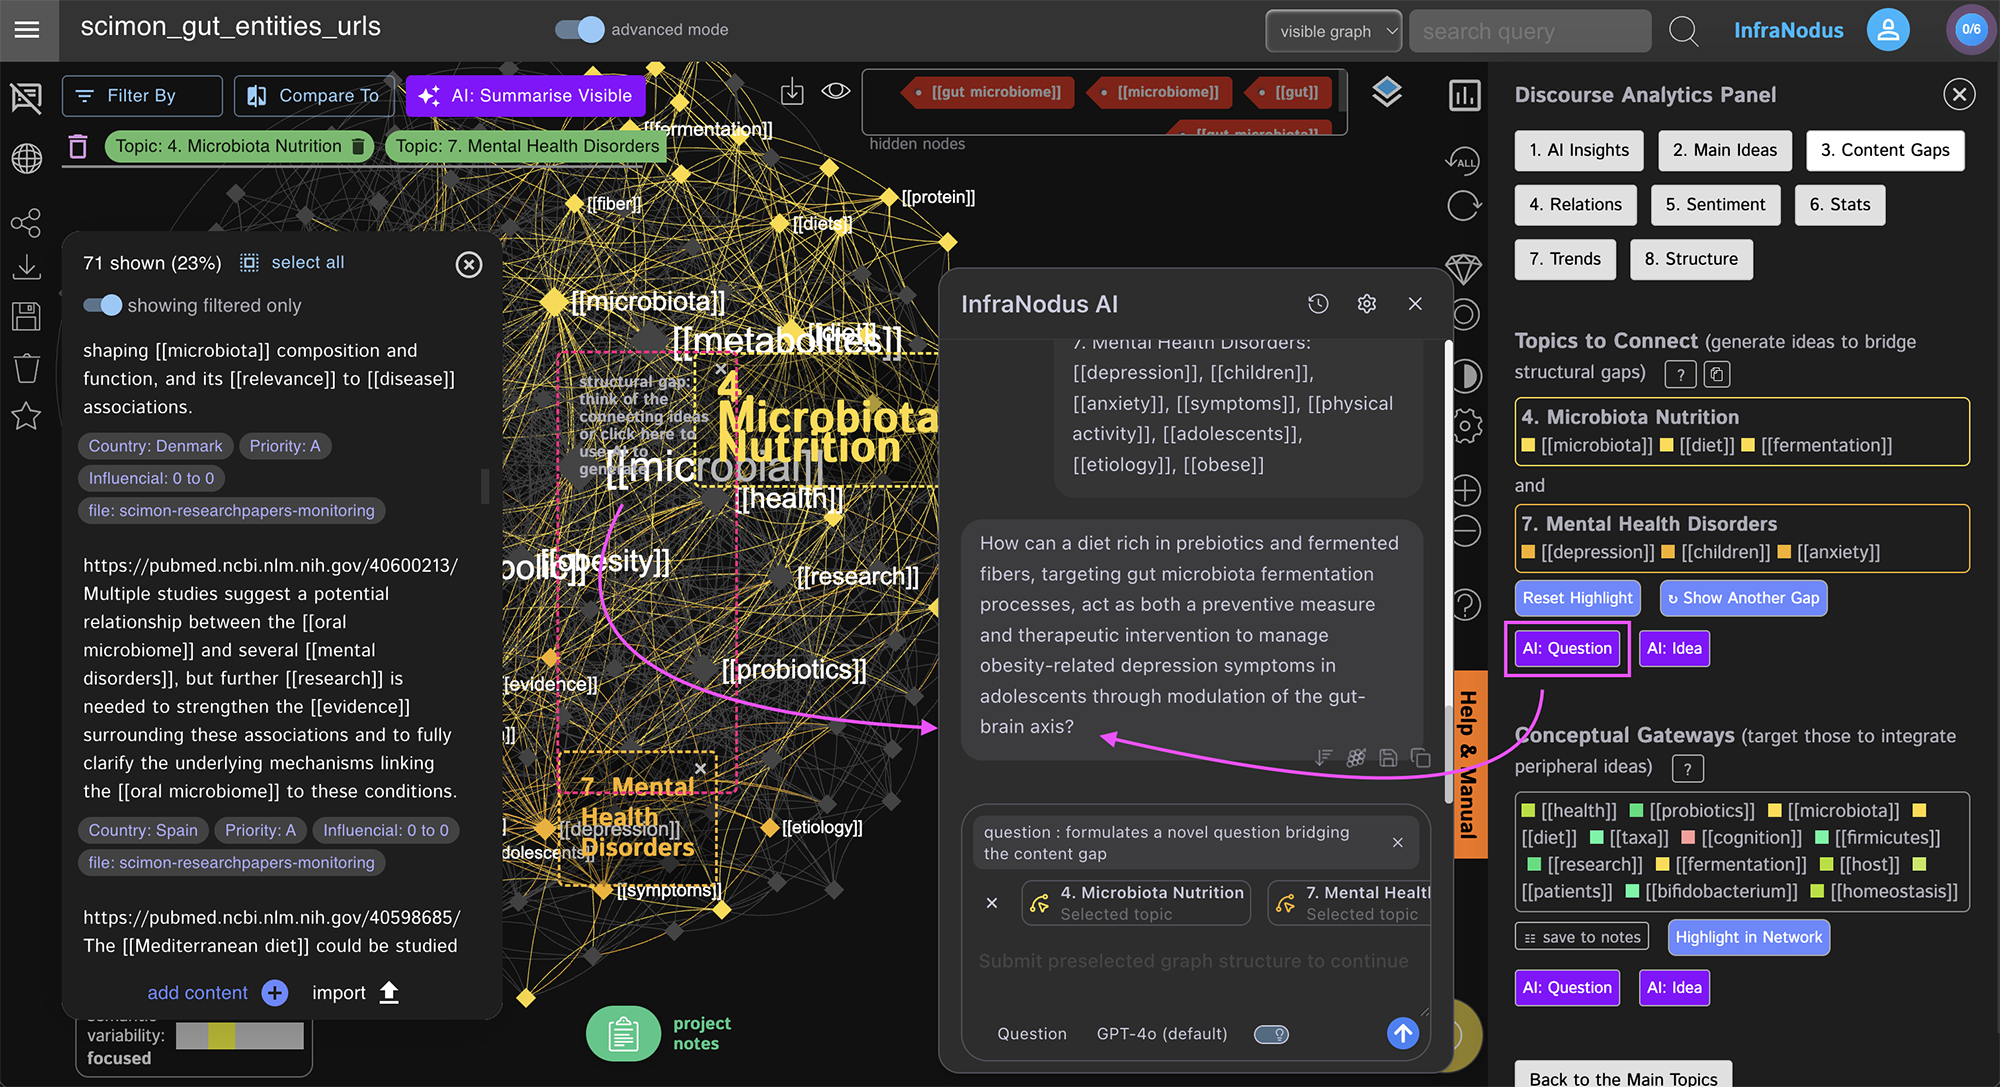Click the search magnifier icon
2000x1087 pixels.
(1683, 31)
